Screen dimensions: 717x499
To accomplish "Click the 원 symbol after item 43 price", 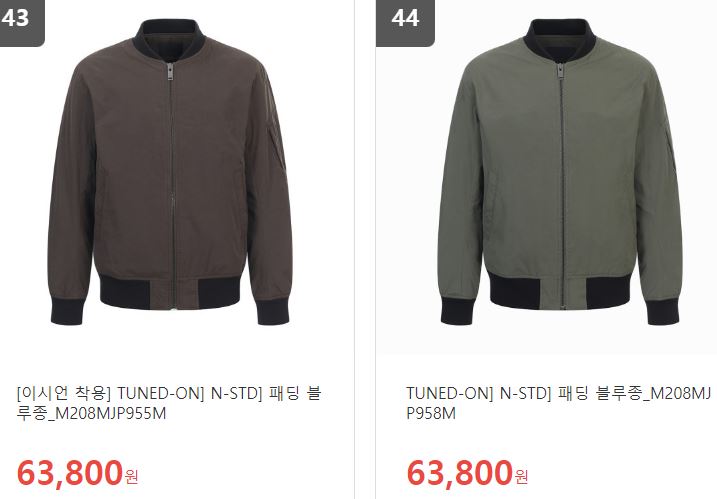I will [x=131, y=477].
